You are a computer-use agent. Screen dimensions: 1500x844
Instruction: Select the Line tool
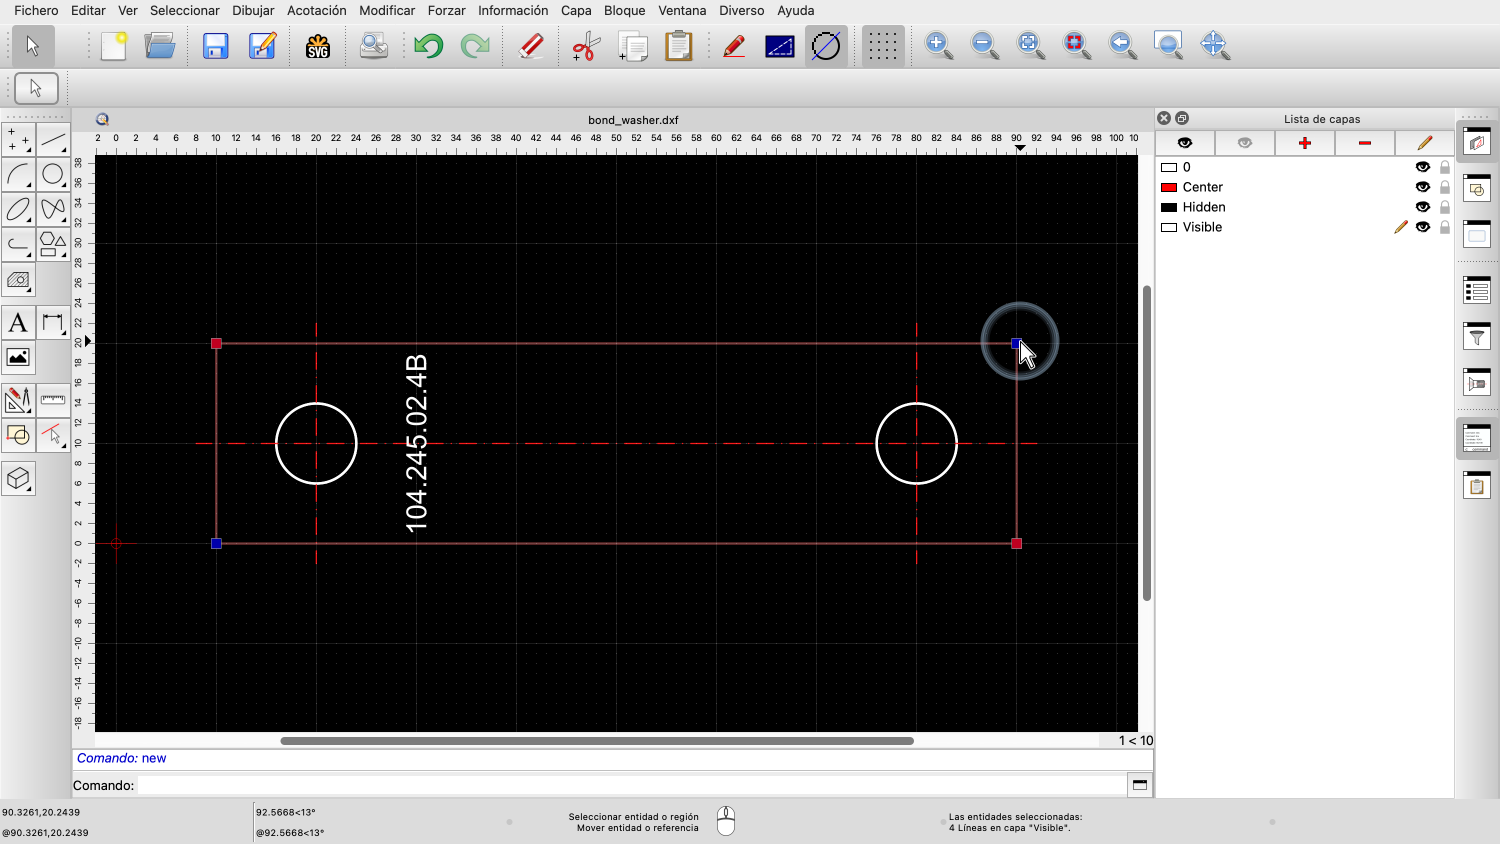pos(54,141)
